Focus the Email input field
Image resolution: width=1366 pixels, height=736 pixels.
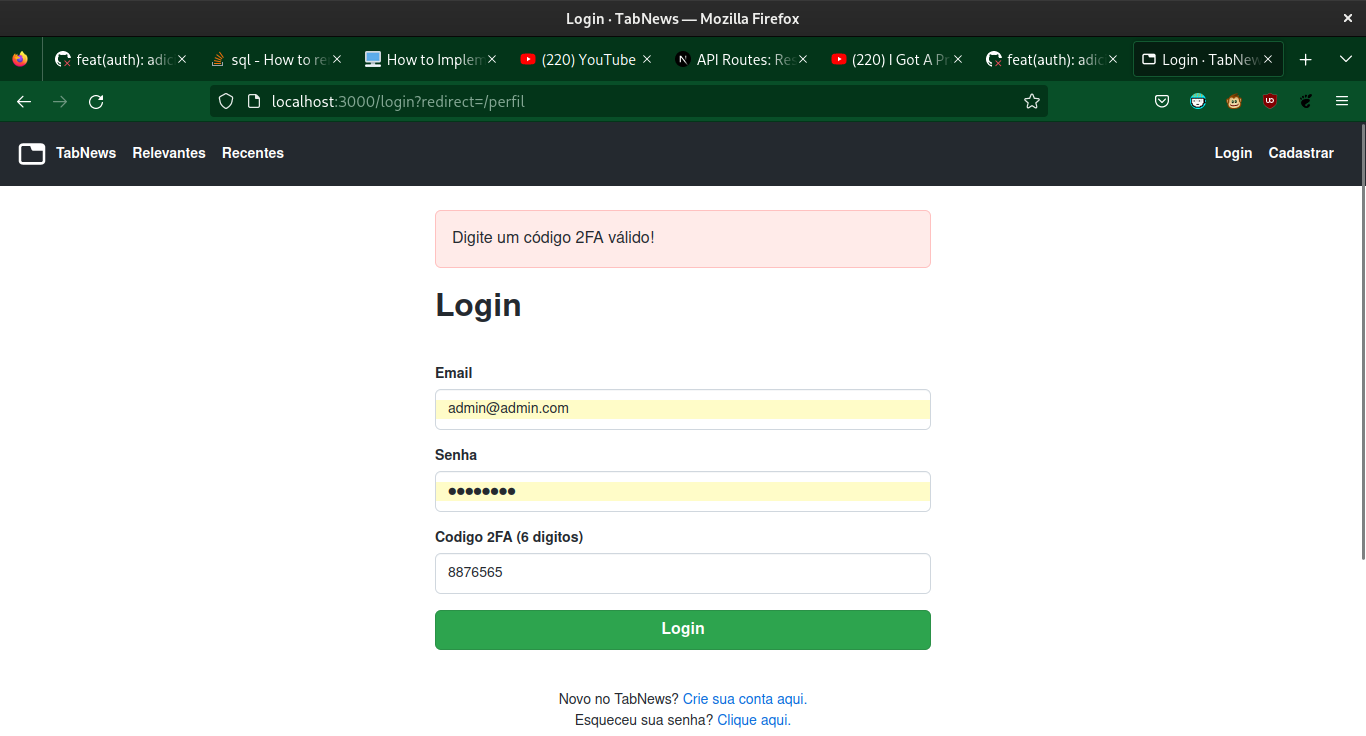[x=683, y=409]
